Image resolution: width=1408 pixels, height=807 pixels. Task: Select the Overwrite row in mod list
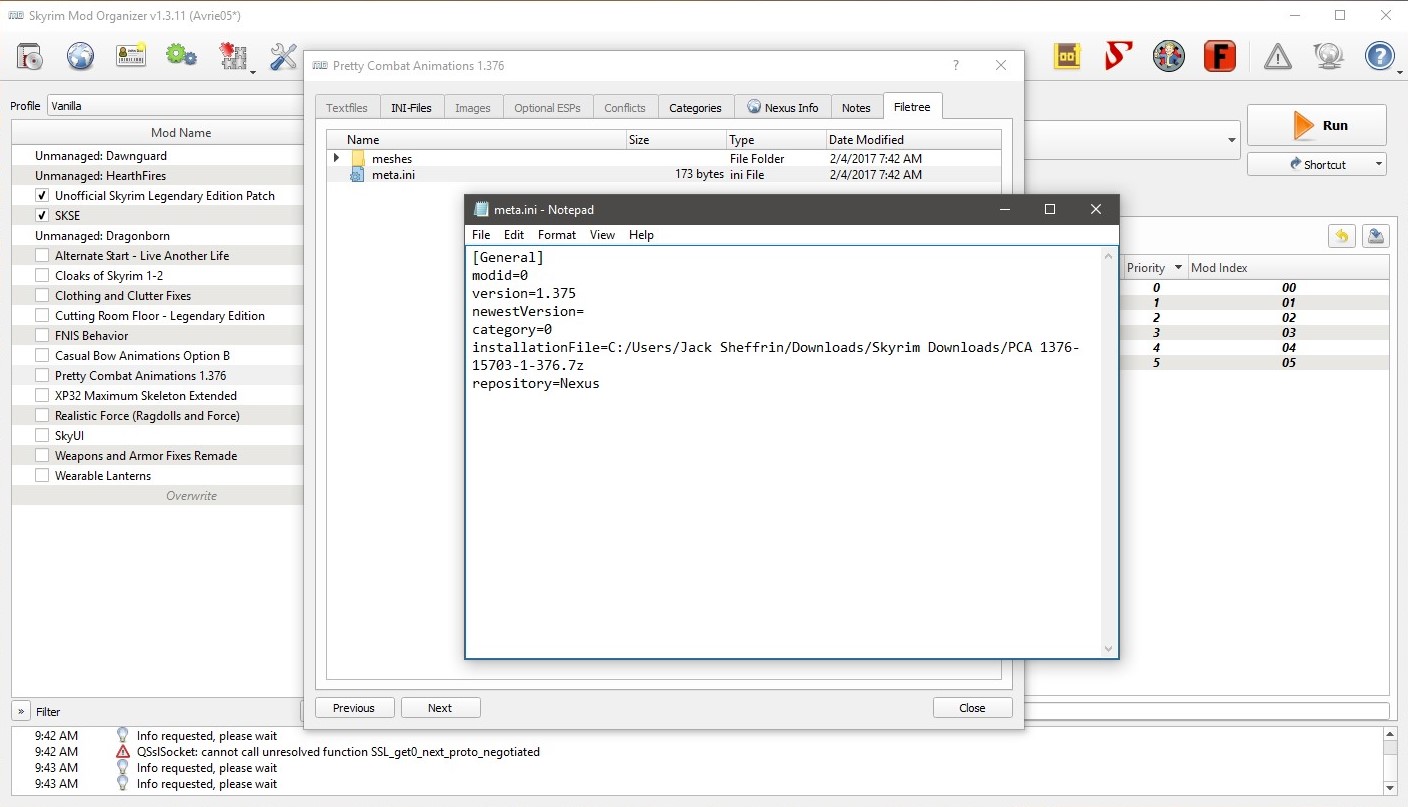pyautogui.click(x=157, y=496)
